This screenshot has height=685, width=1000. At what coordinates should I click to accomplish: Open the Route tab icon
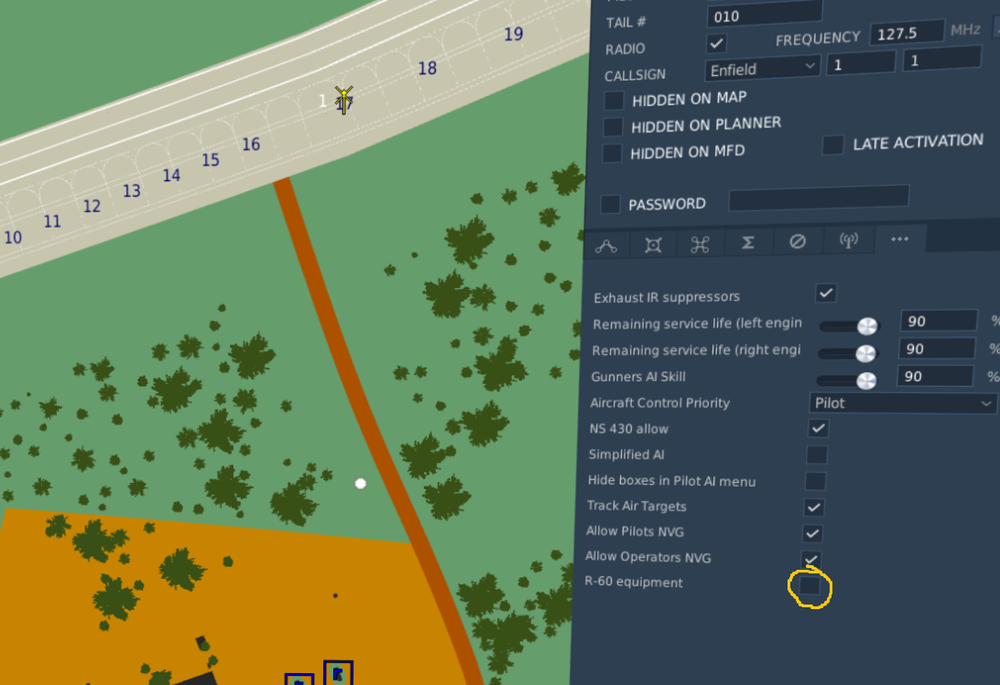tap(606, 246)
